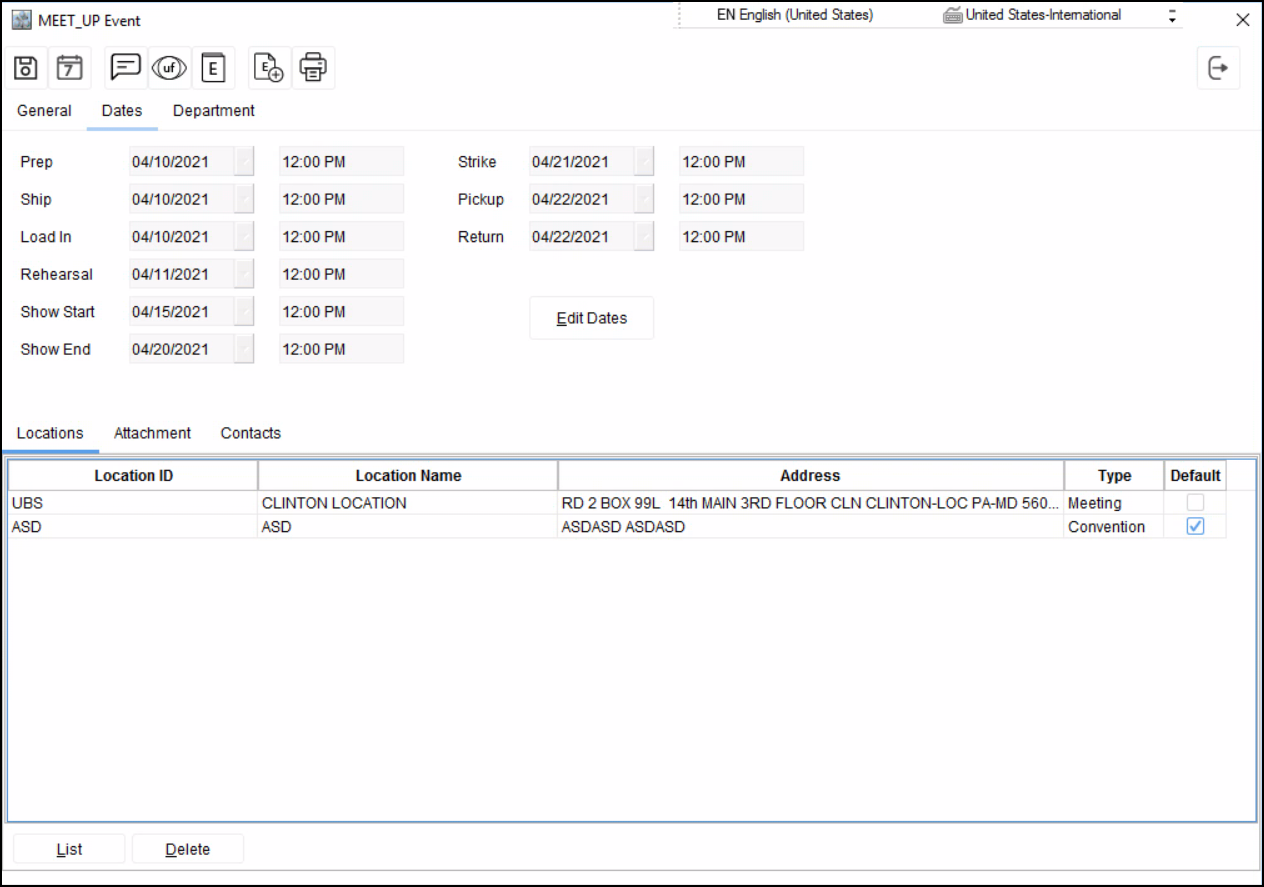Click the Edit Dates button
Viewport: 1264px width, 887px height.
[591, 318]
